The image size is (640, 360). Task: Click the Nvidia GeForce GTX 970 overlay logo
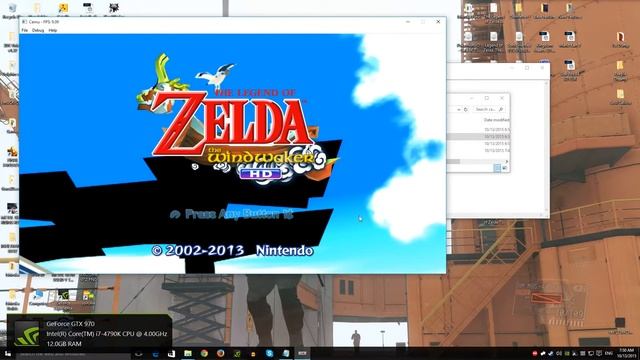click(27, 334)
